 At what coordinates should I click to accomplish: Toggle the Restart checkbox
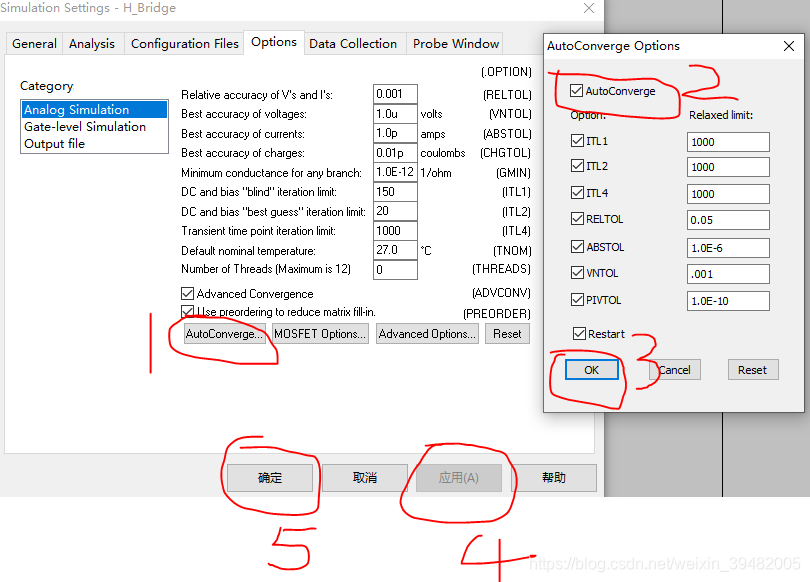point(580,334)
